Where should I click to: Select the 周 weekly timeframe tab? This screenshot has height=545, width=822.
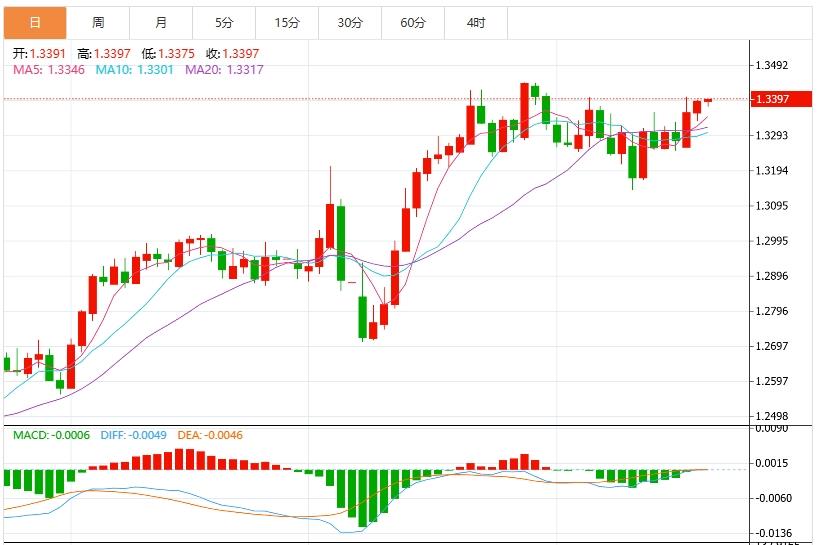[x=98, y=22]
